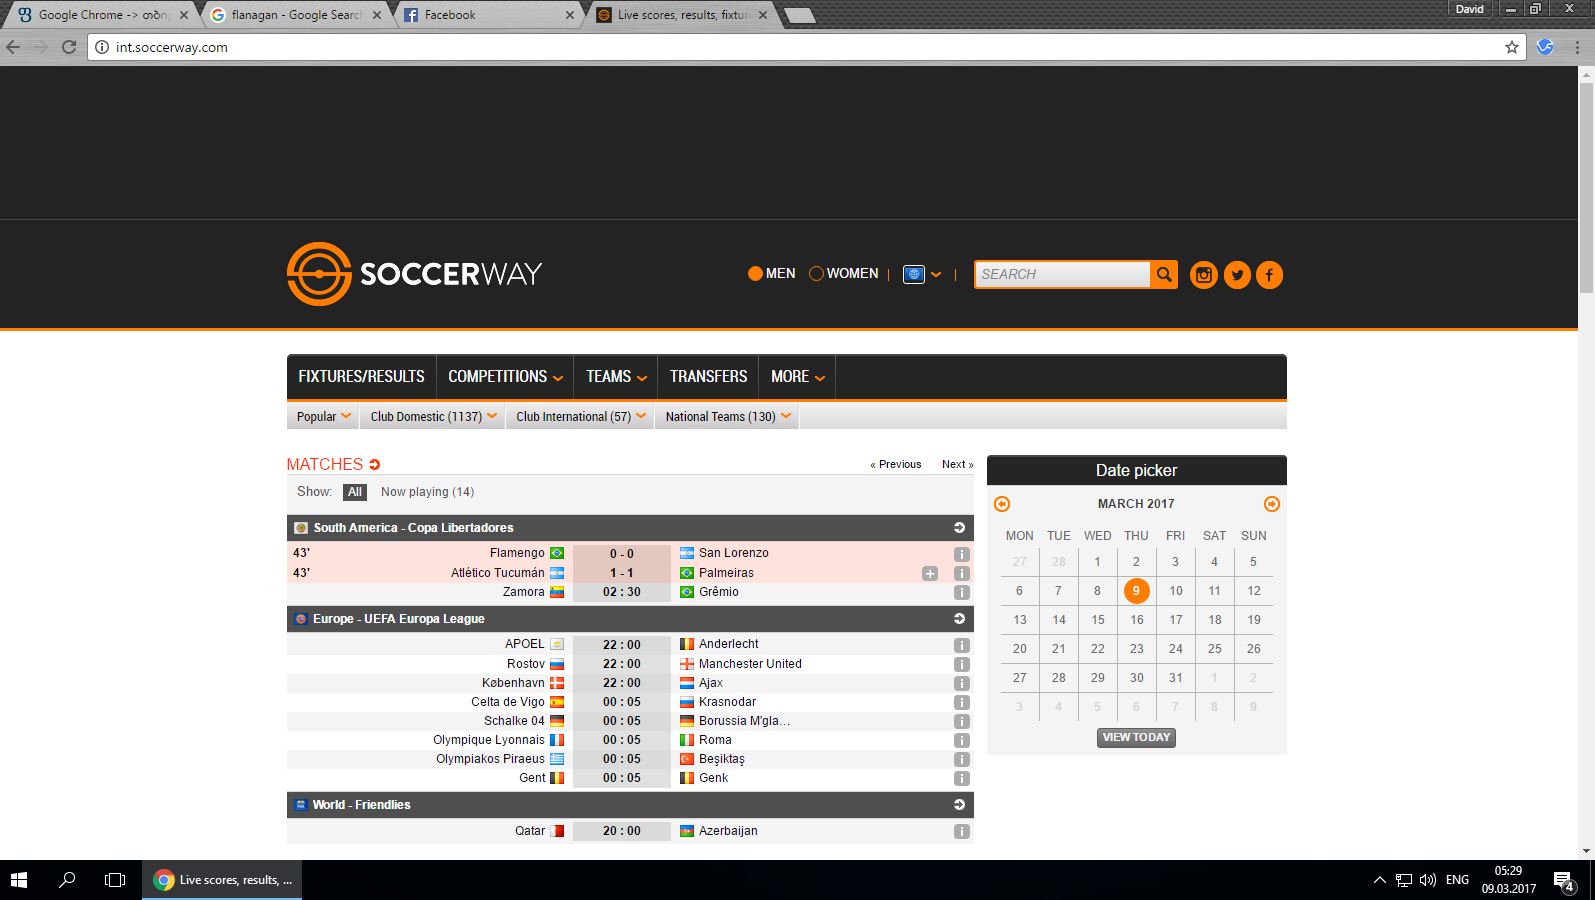
Task: Open UEFA Europa League arrow icon
Action: pos(959,619)
